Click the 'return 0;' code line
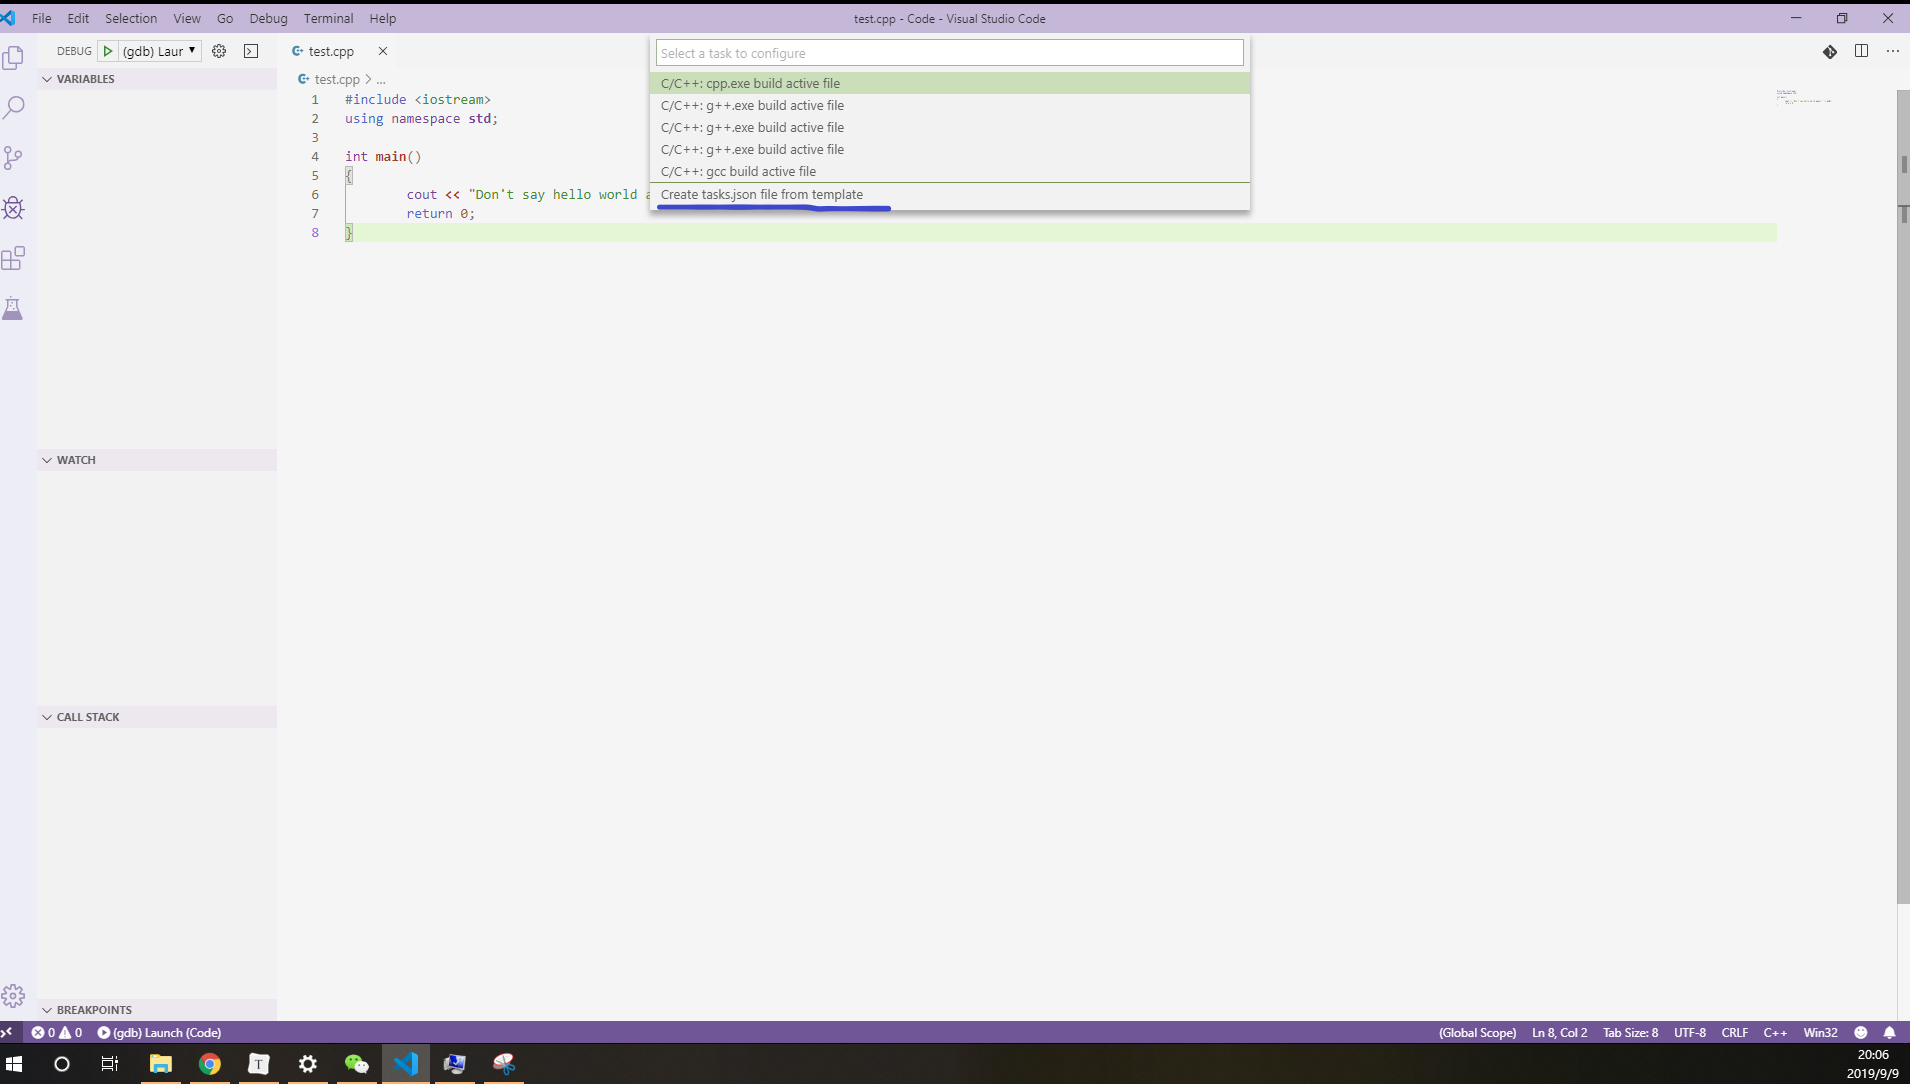Image resolution: width=1910 pixels, height=1084 pixels. tap(440, 213)
